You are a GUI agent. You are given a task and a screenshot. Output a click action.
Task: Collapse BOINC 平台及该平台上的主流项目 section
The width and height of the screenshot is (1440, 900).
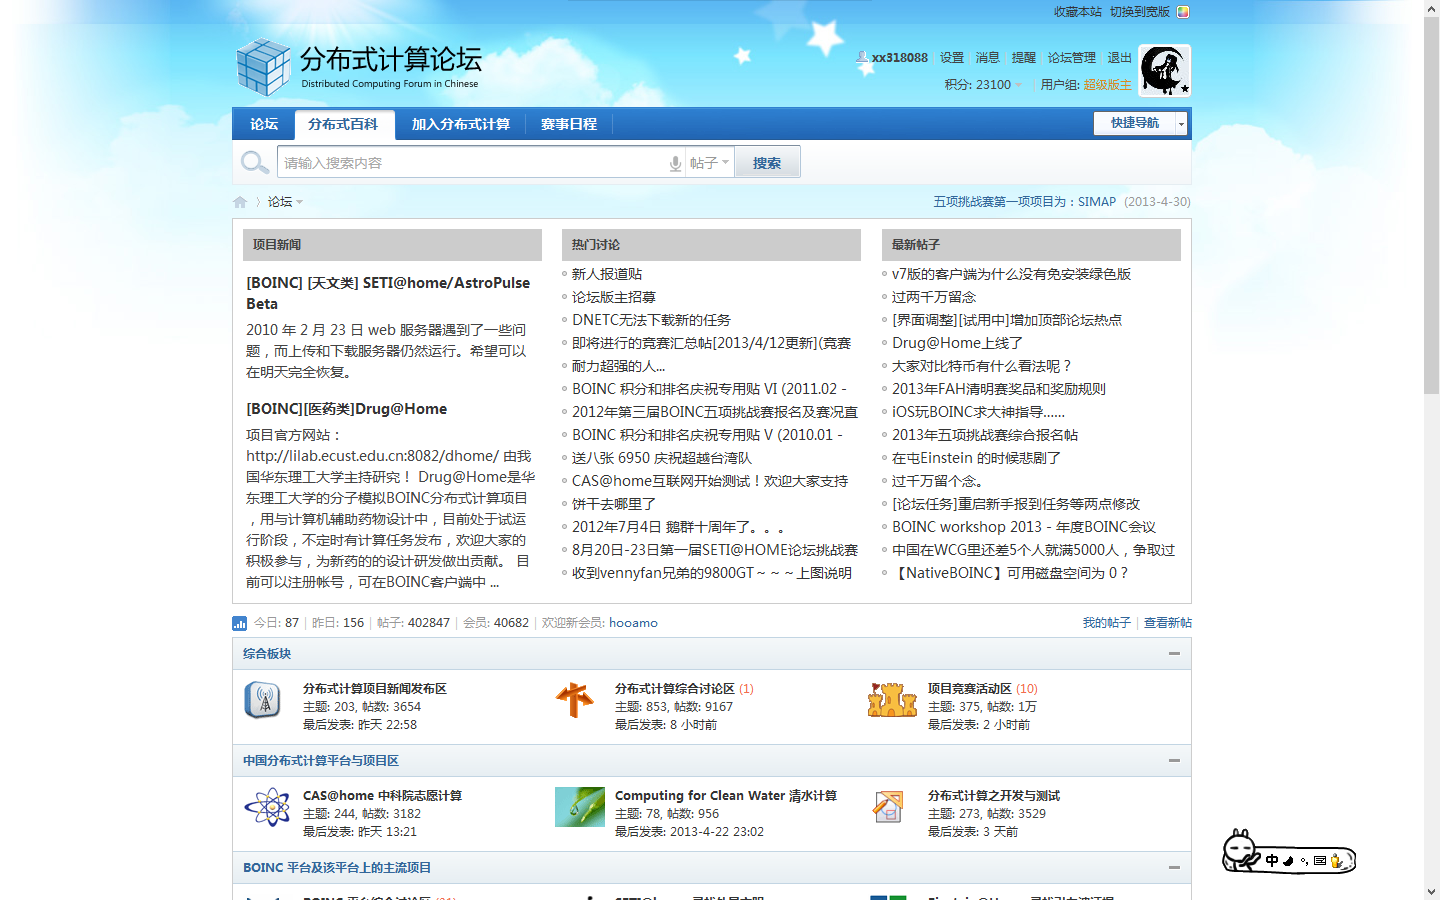pyautogui.click(x=1174, y=868)
